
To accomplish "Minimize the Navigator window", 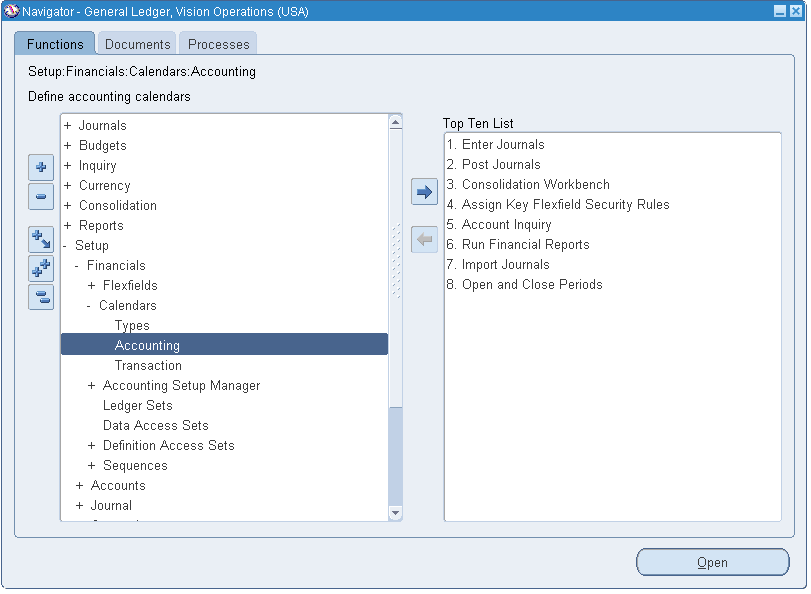I will point(780,11).
